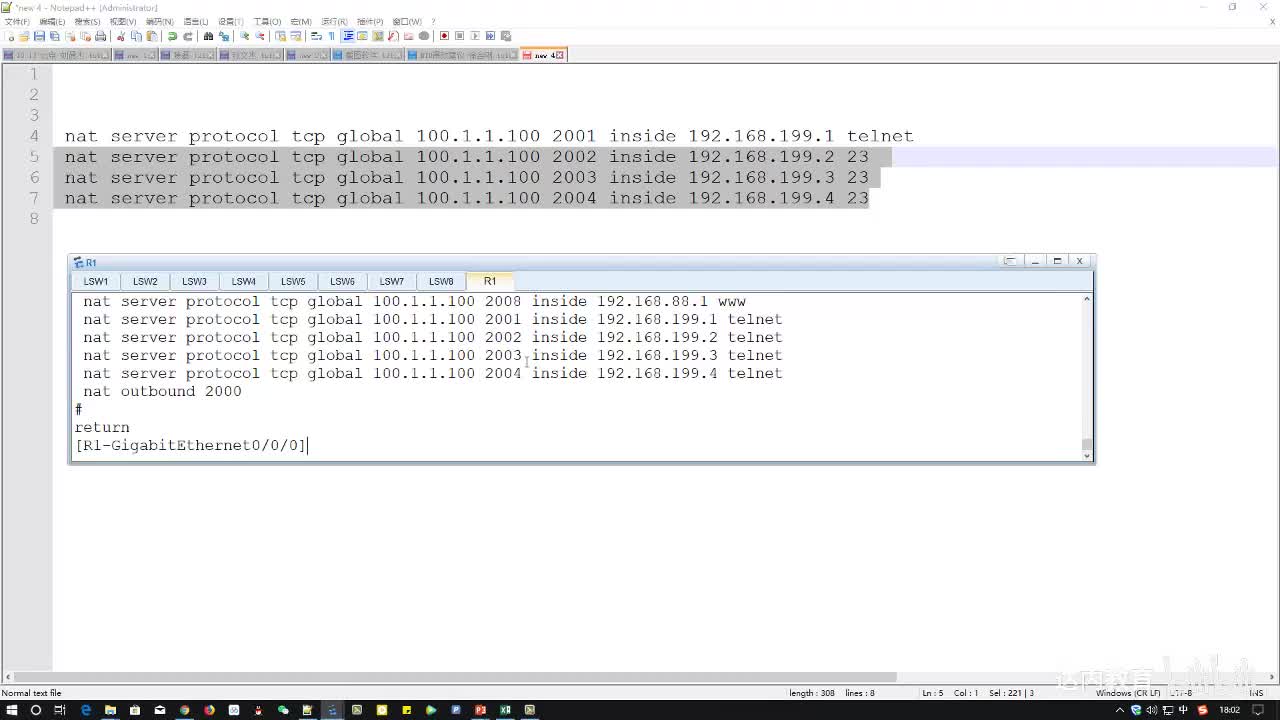
Task: Switch to the LSW7 tab in R1 window
Action: click(x=392, y=281)
